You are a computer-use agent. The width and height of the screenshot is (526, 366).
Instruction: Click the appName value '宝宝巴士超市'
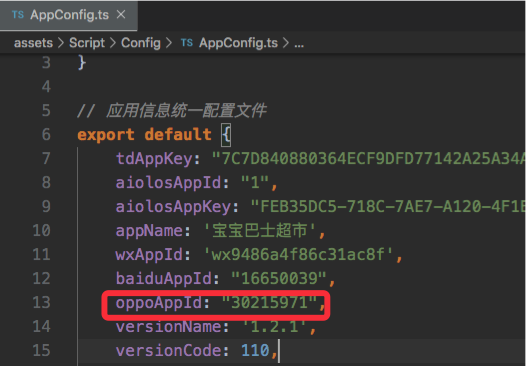tap(260, 230)
